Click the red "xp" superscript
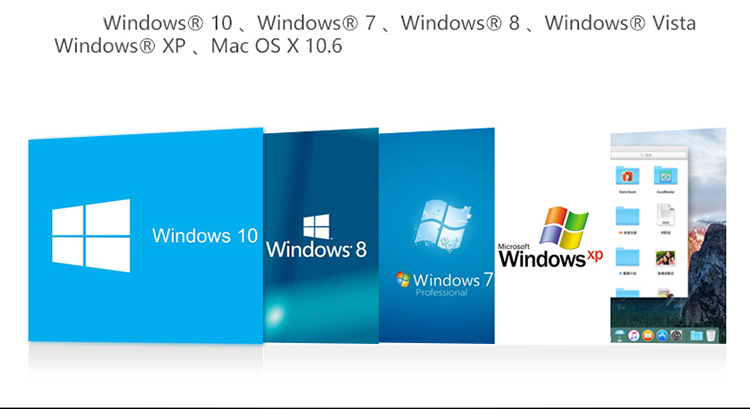Image resolution: width=750 pixels, height=409 pixels. click(595, 255)
